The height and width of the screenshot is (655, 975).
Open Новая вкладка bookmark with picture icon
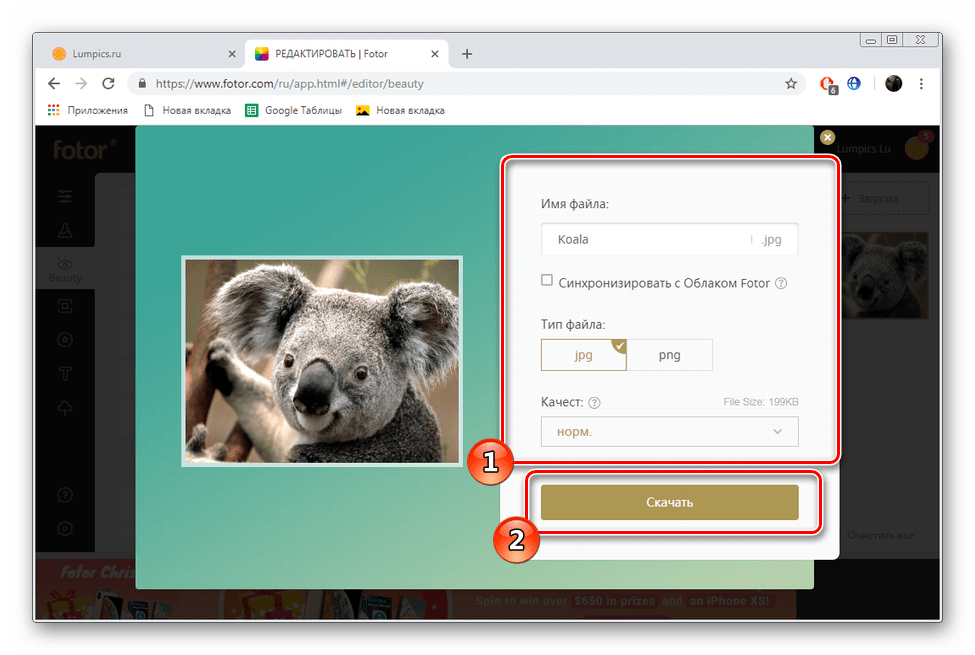point(400,110)
